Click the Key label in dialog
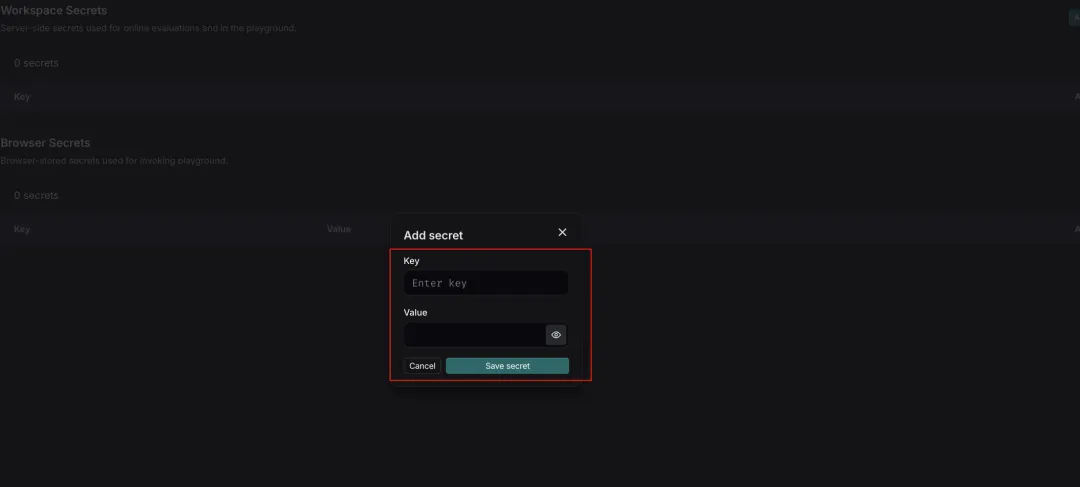 [x=411, y=261]
